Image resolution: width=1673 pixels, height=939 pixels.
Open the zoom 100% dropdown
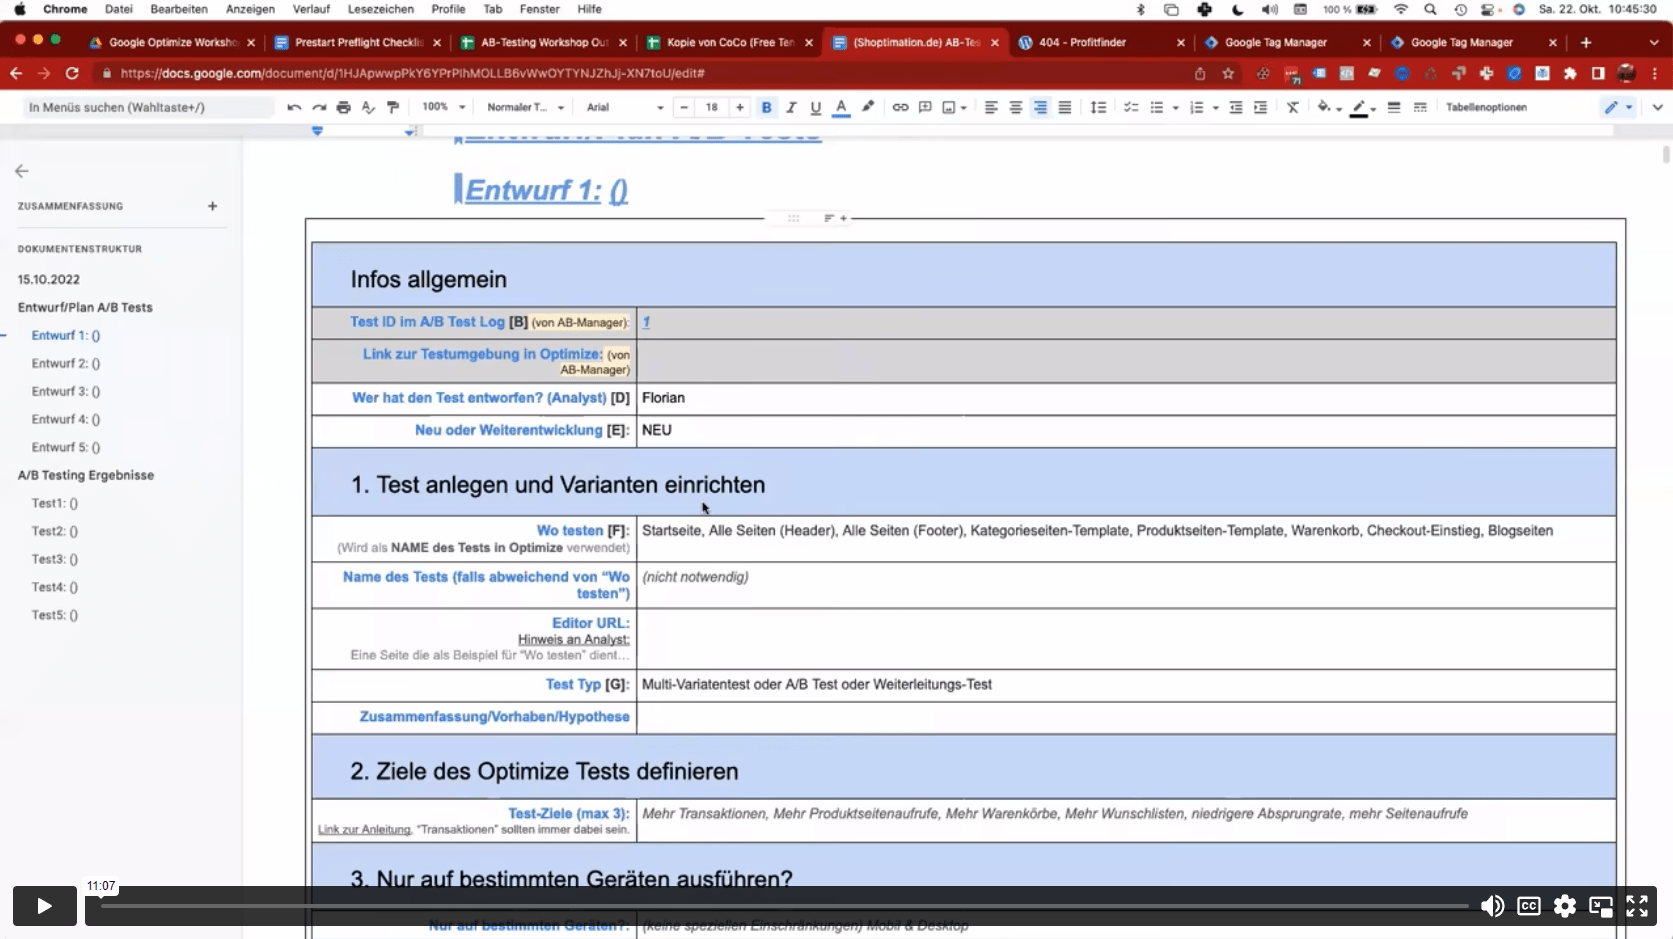coord(444,107)
